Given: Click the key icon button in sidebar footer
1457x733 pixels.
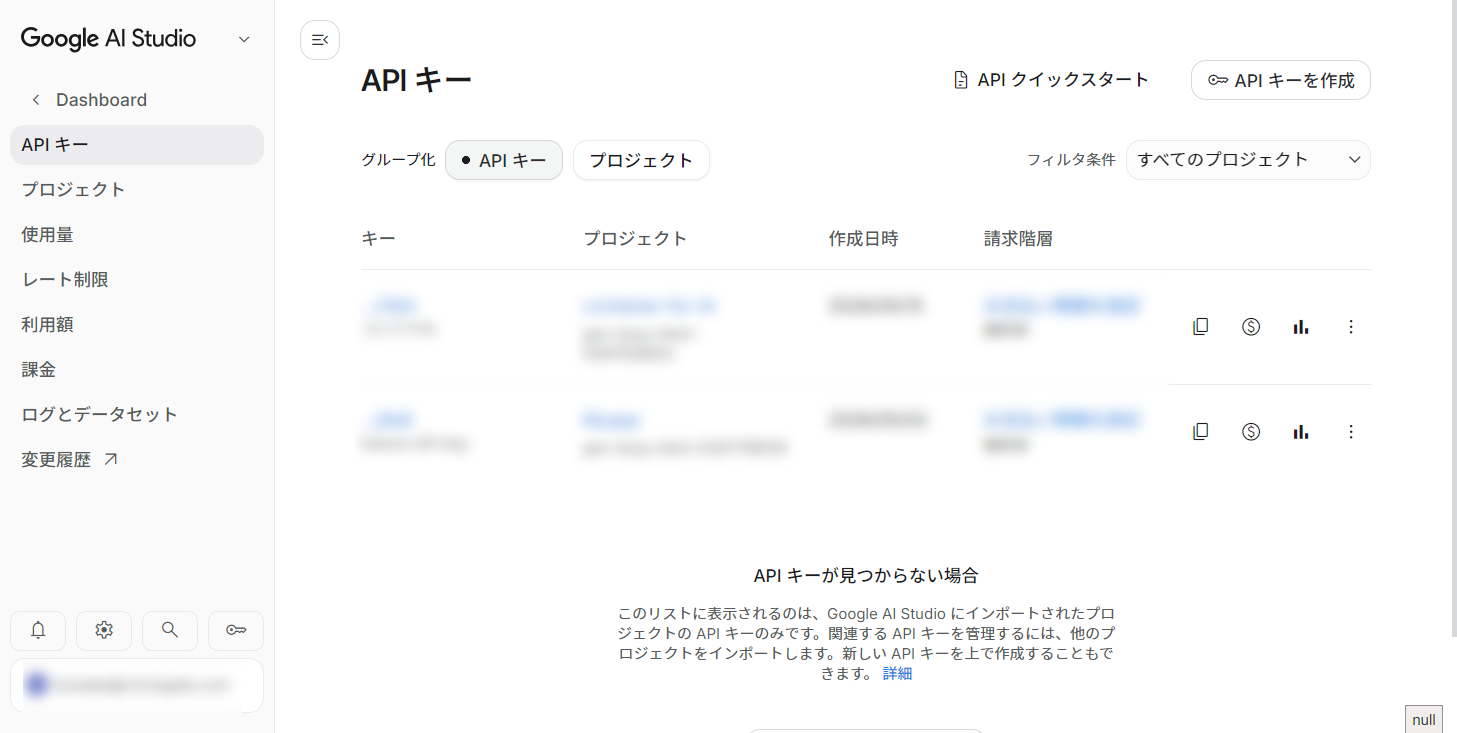Looking at the screenshot, I should tap(236, 630).
